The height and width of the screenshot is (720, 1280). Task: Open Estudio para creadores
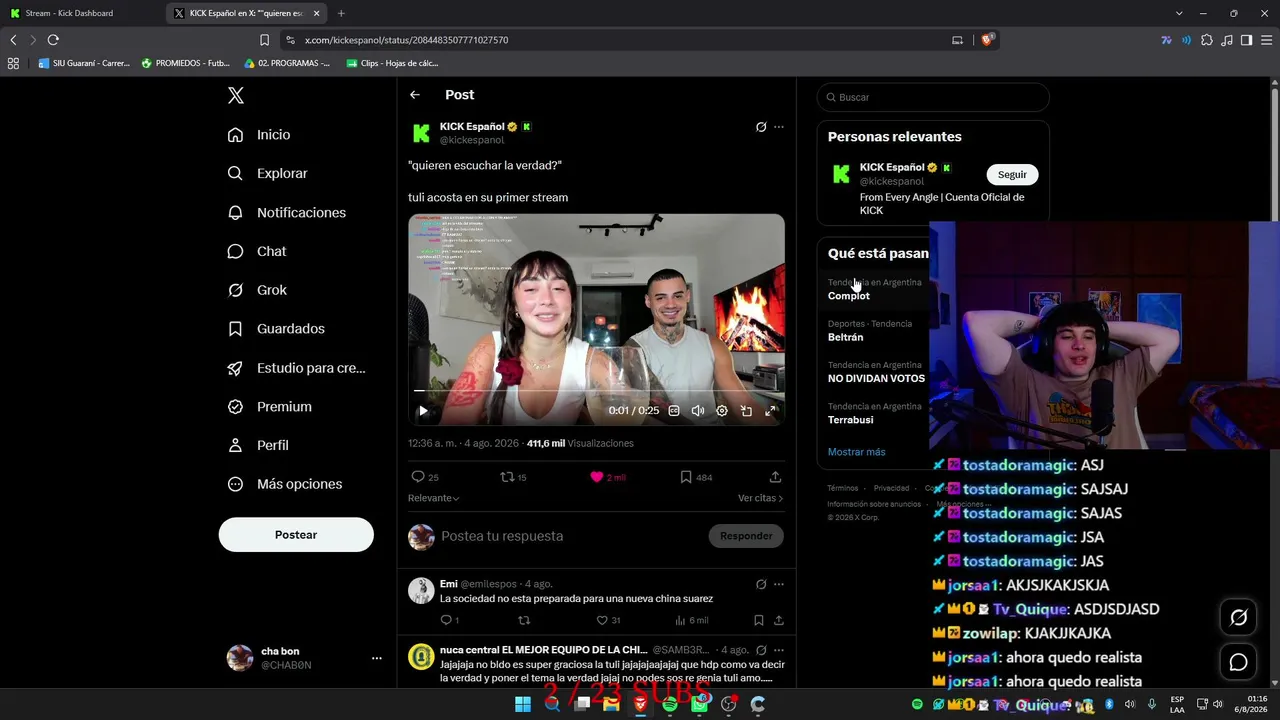tap(296, 368)
